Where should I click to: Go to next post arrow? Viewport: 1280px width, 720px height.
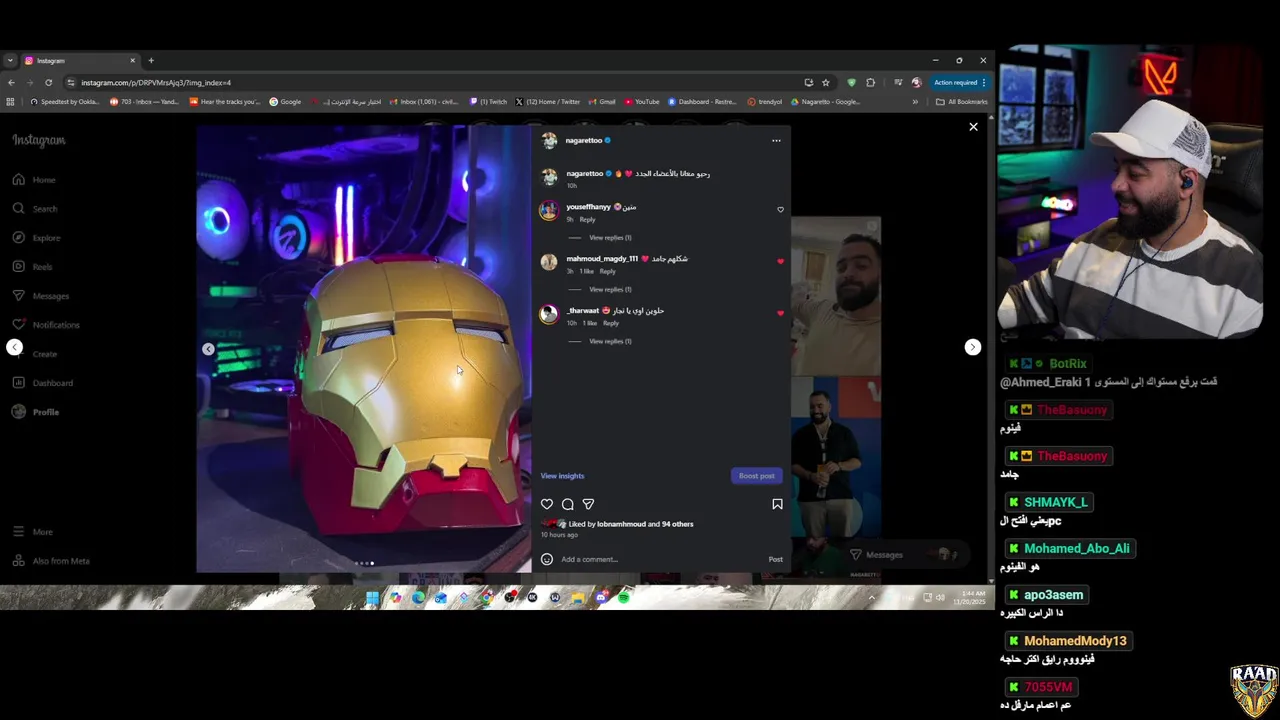tap(972, 347)
